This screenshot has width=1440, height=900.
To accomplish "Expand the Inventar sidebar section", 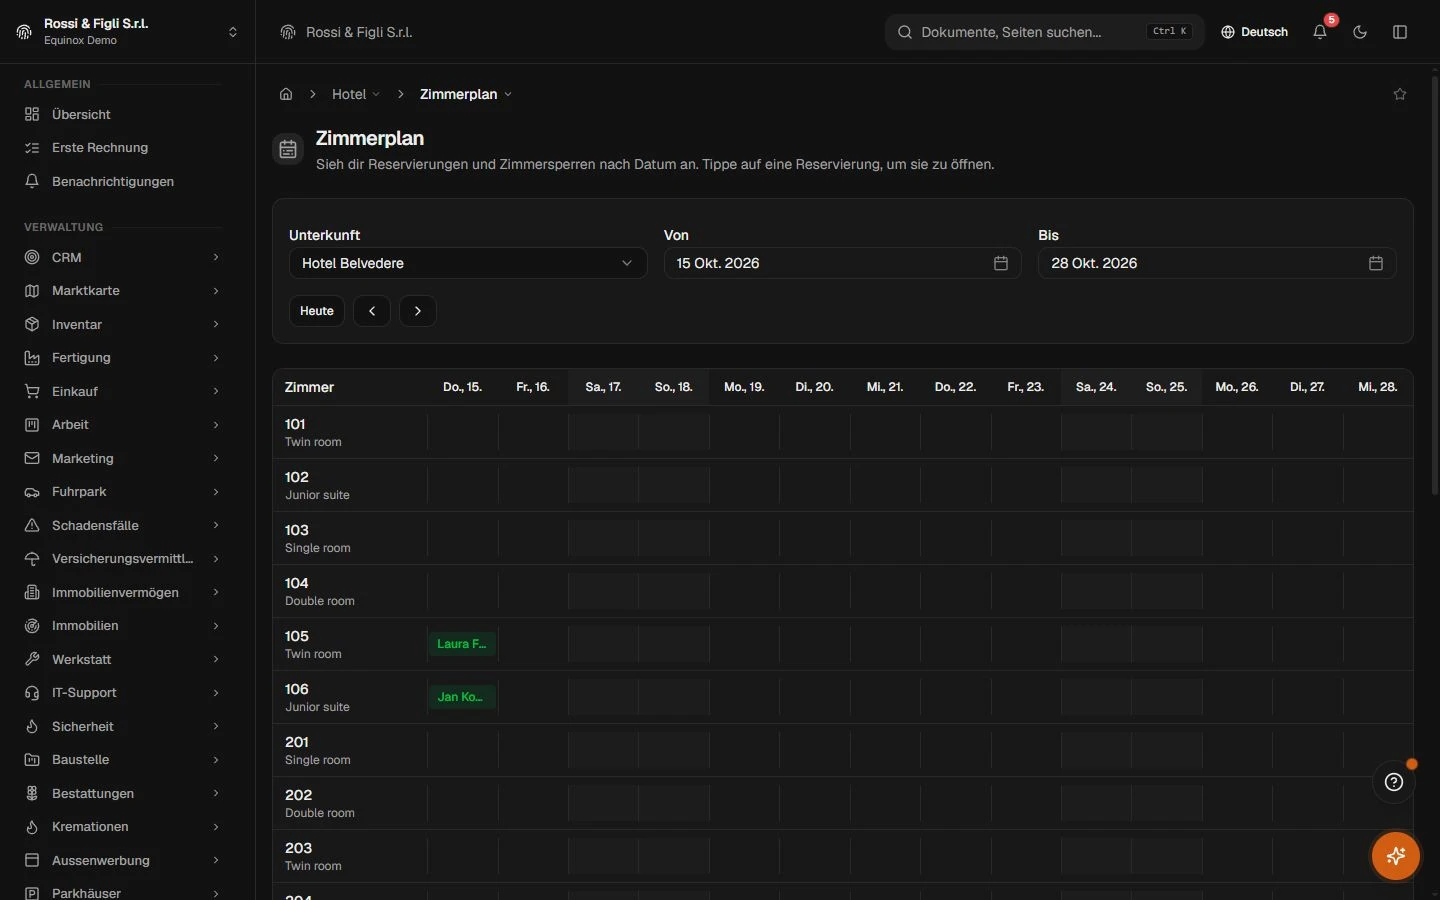I will (122, 324).
